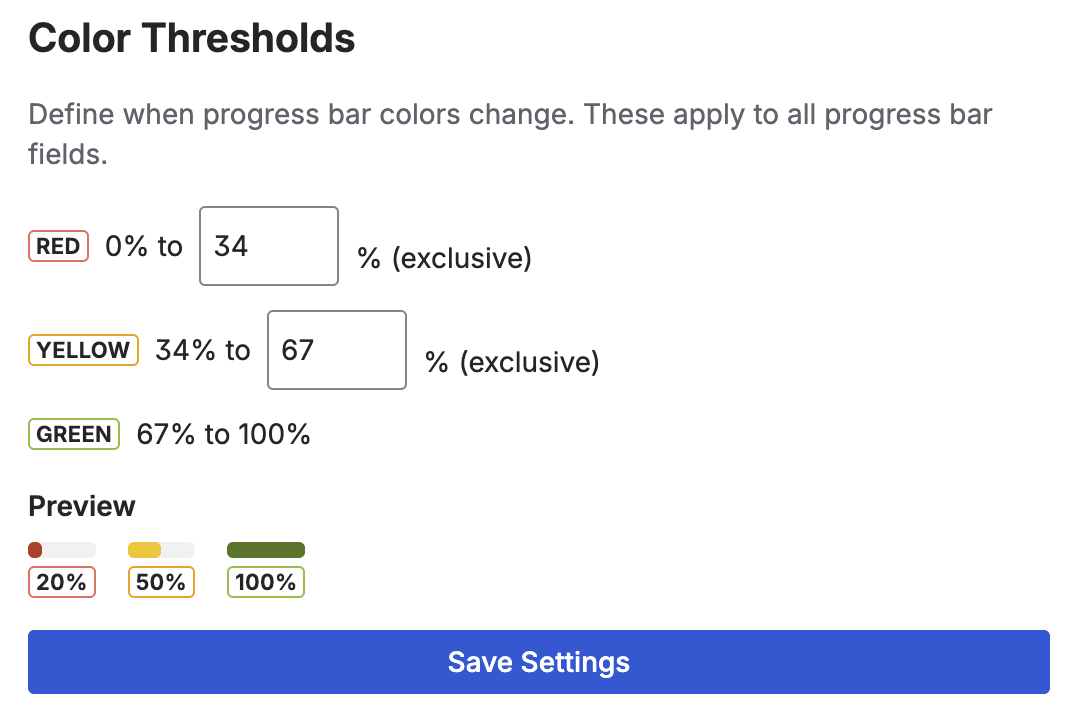
Task: Click the 0% to label in the RED row
Action: click(143, 246)
